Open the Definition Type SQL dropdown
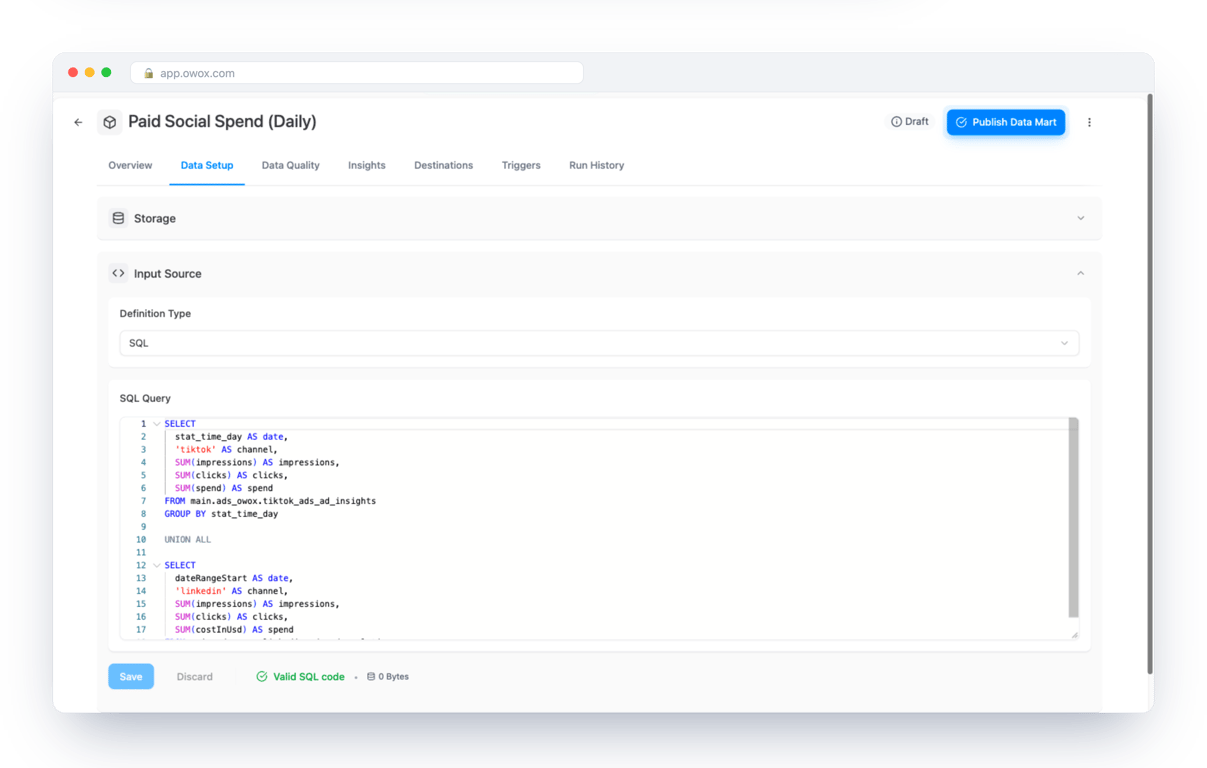 [x=599, y=343]
